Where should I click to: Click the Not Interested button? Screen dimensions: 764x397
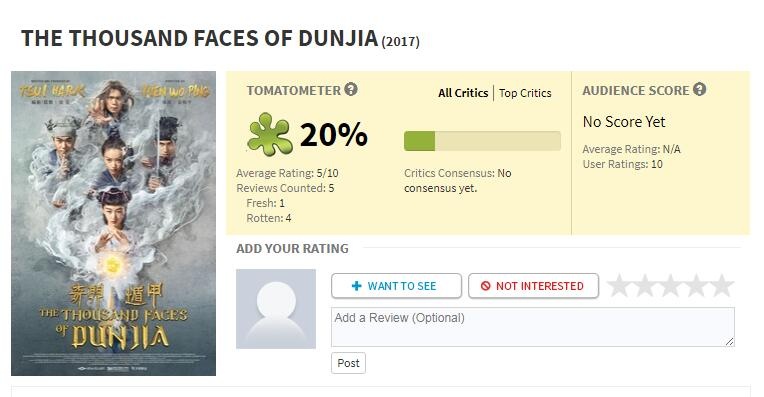534,286
